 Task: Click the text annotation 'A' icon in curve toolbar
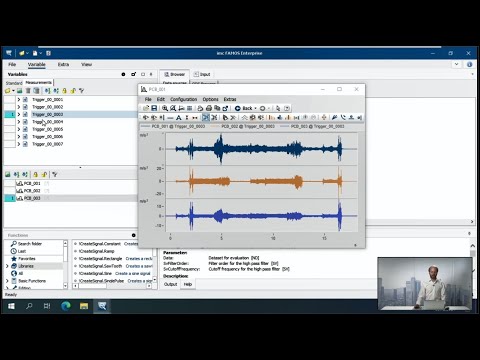coord(178,118)
